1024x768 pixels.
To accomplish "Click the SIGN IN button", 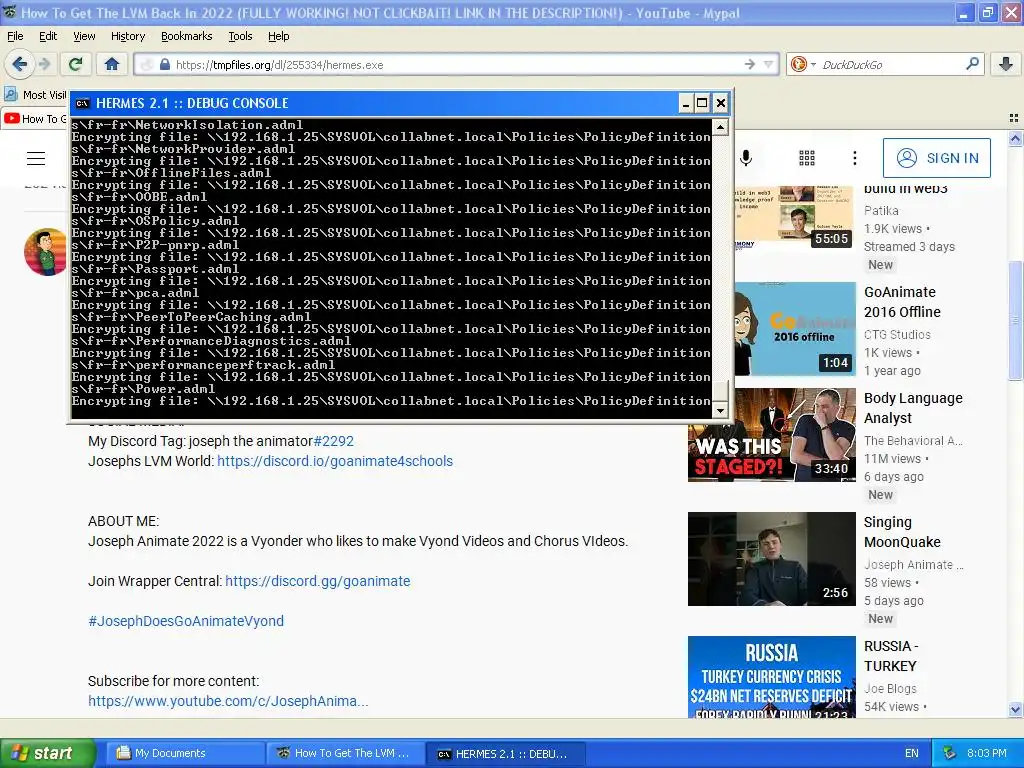I will coord(936,158).
